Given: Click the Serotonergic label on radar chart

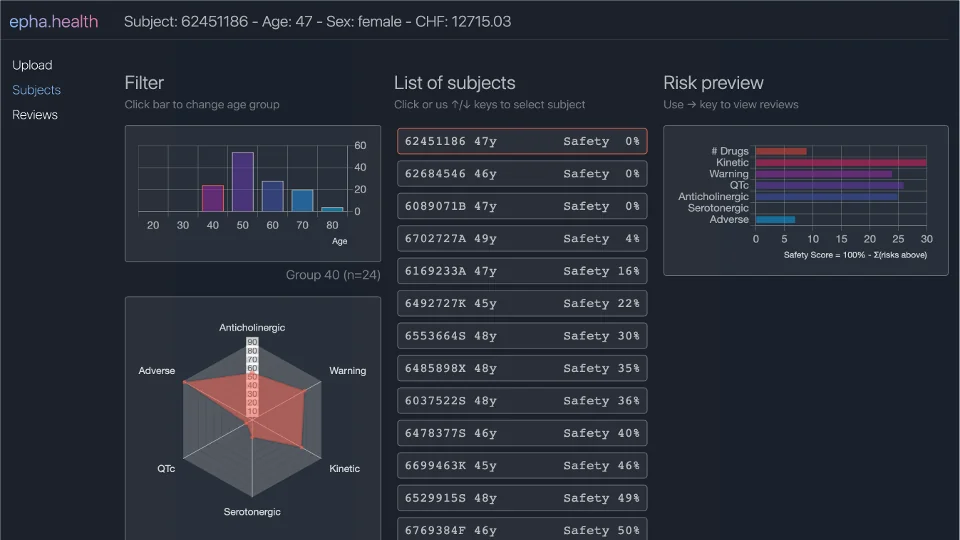Looking at the screenshot, I should coord(252,512).
